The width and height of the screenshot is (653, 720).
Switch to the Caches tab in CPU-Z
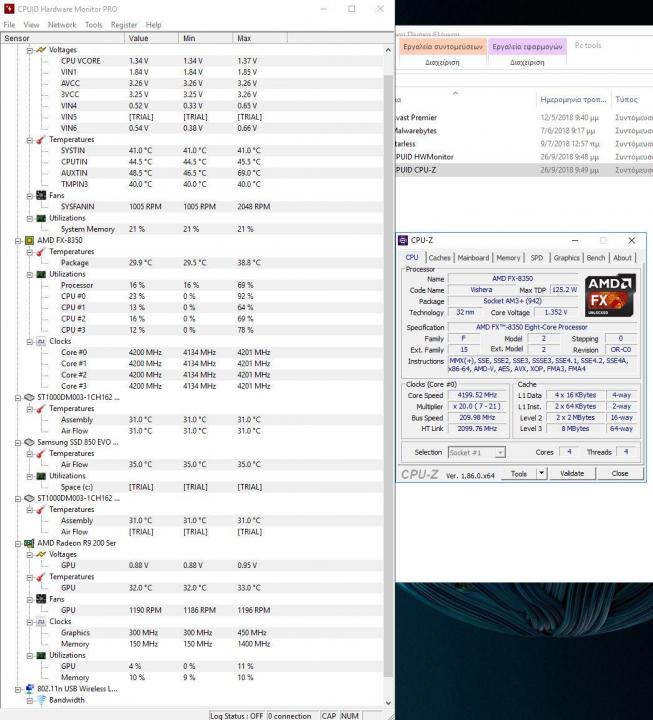pyautogui.click(x=439, y=258)
